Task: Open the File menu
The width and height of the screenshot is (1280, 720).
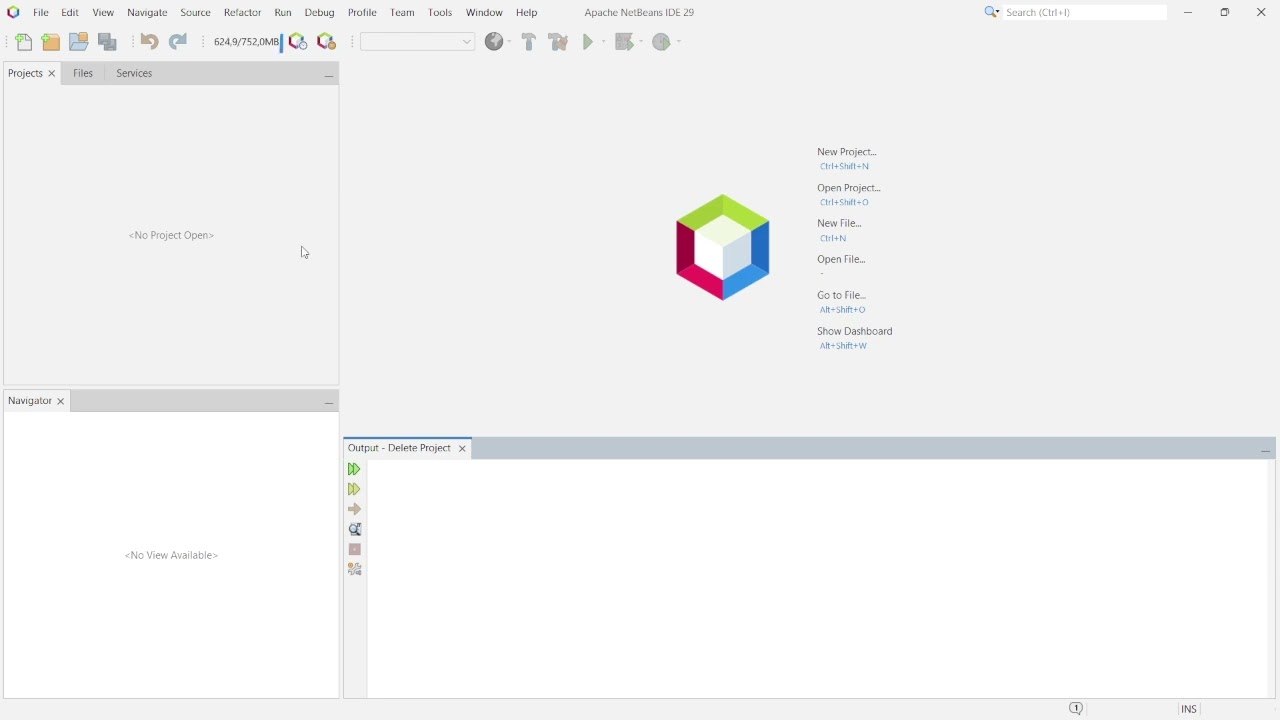Action: tap(41, 13)
